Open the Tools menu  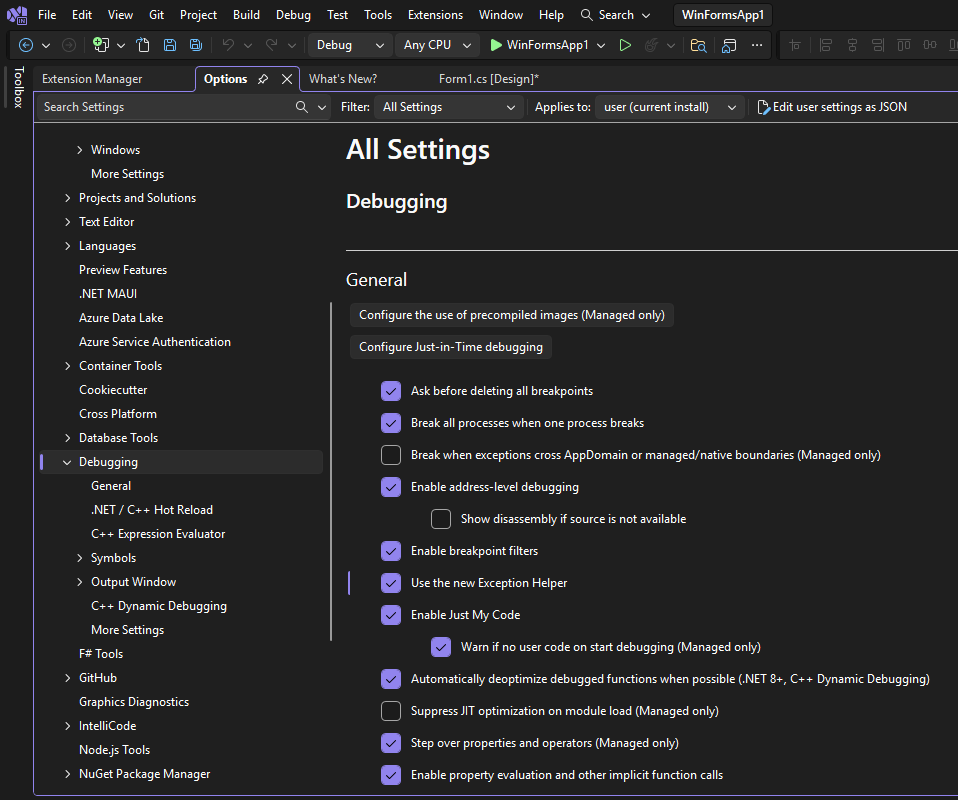pyautogui.click(x=378, y=15)
